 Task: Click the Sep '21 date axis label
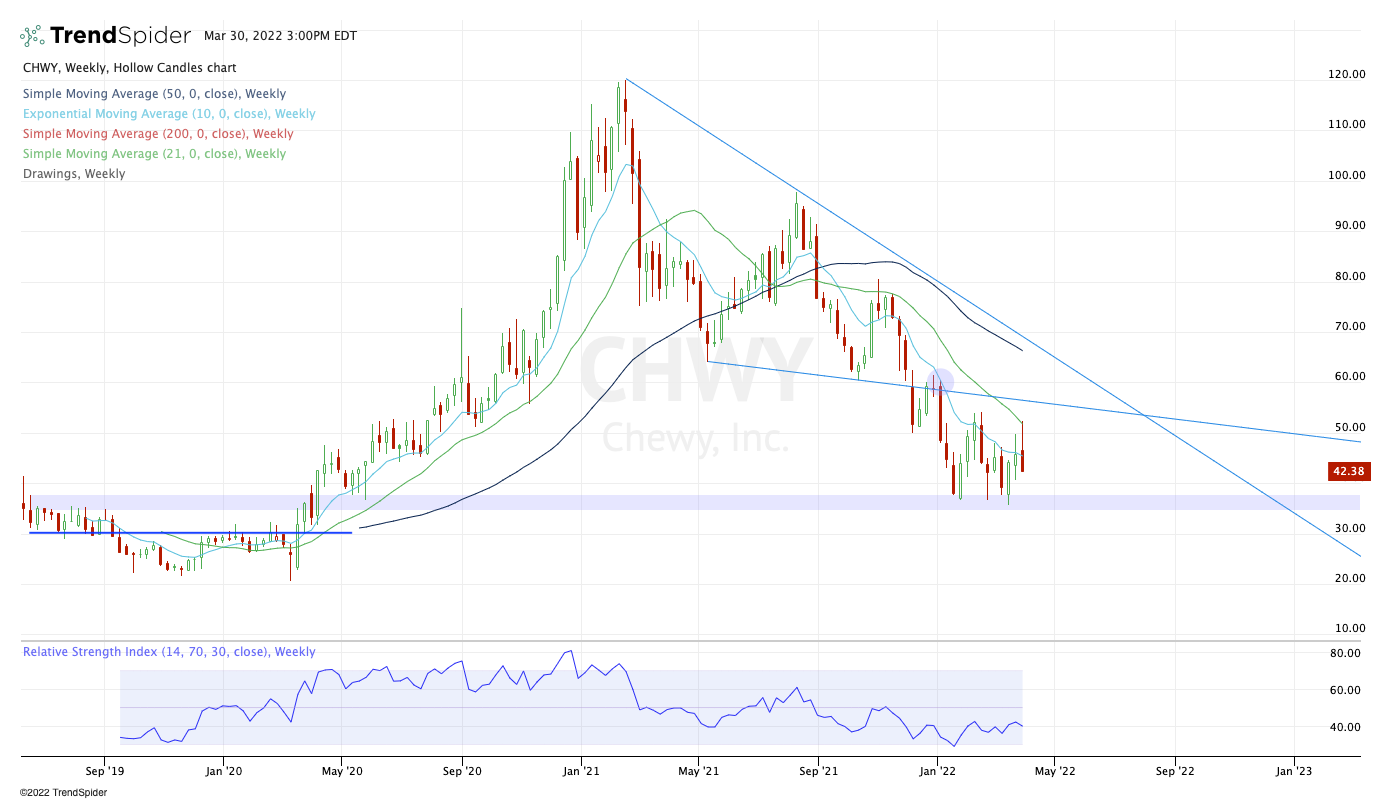[818, 772]
